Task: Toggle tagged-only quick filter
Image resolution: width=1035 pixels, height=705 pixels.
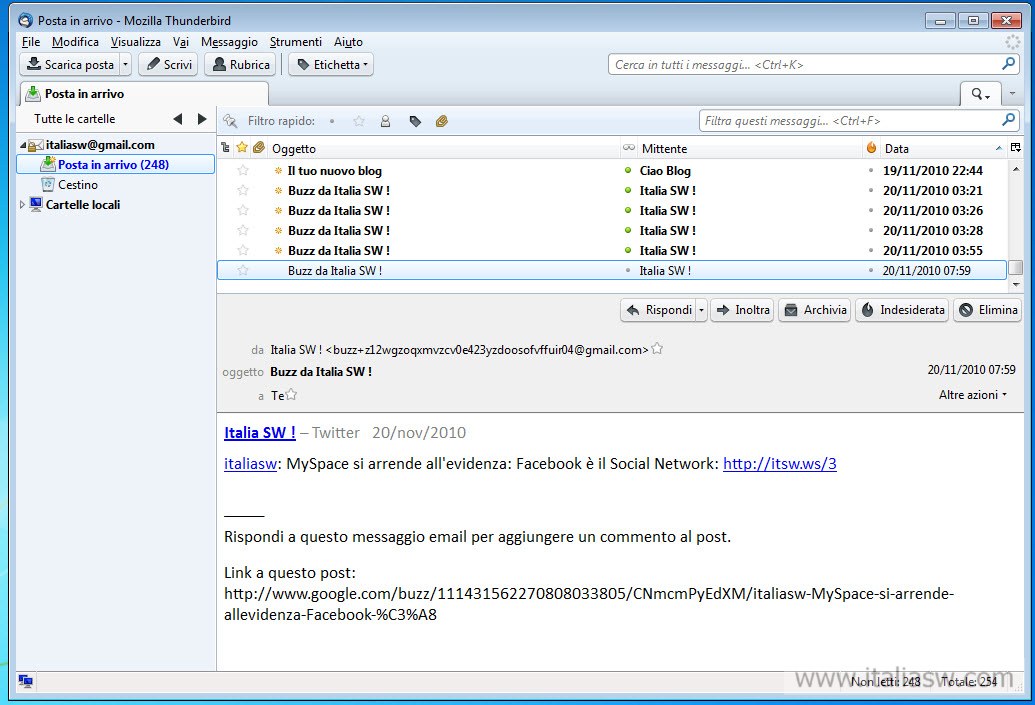Action: [415, 121]
